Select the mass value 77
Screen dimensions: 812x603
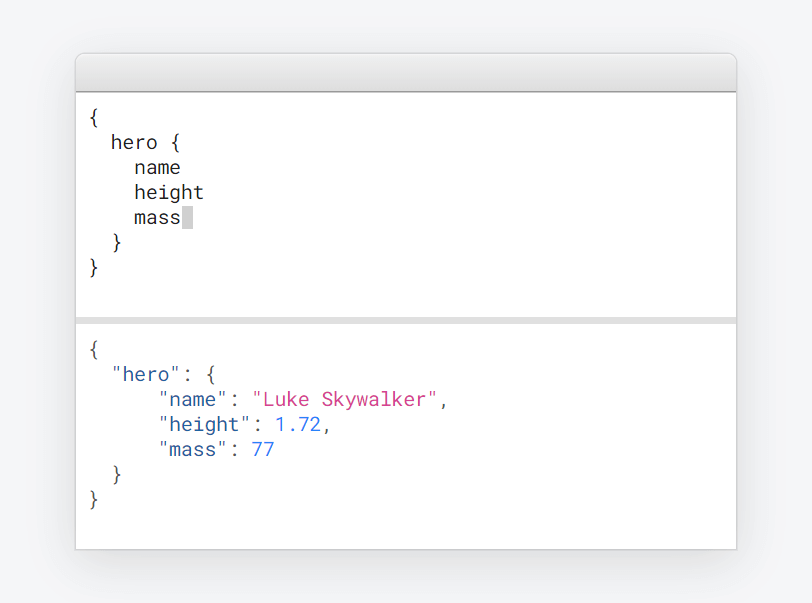263,449
